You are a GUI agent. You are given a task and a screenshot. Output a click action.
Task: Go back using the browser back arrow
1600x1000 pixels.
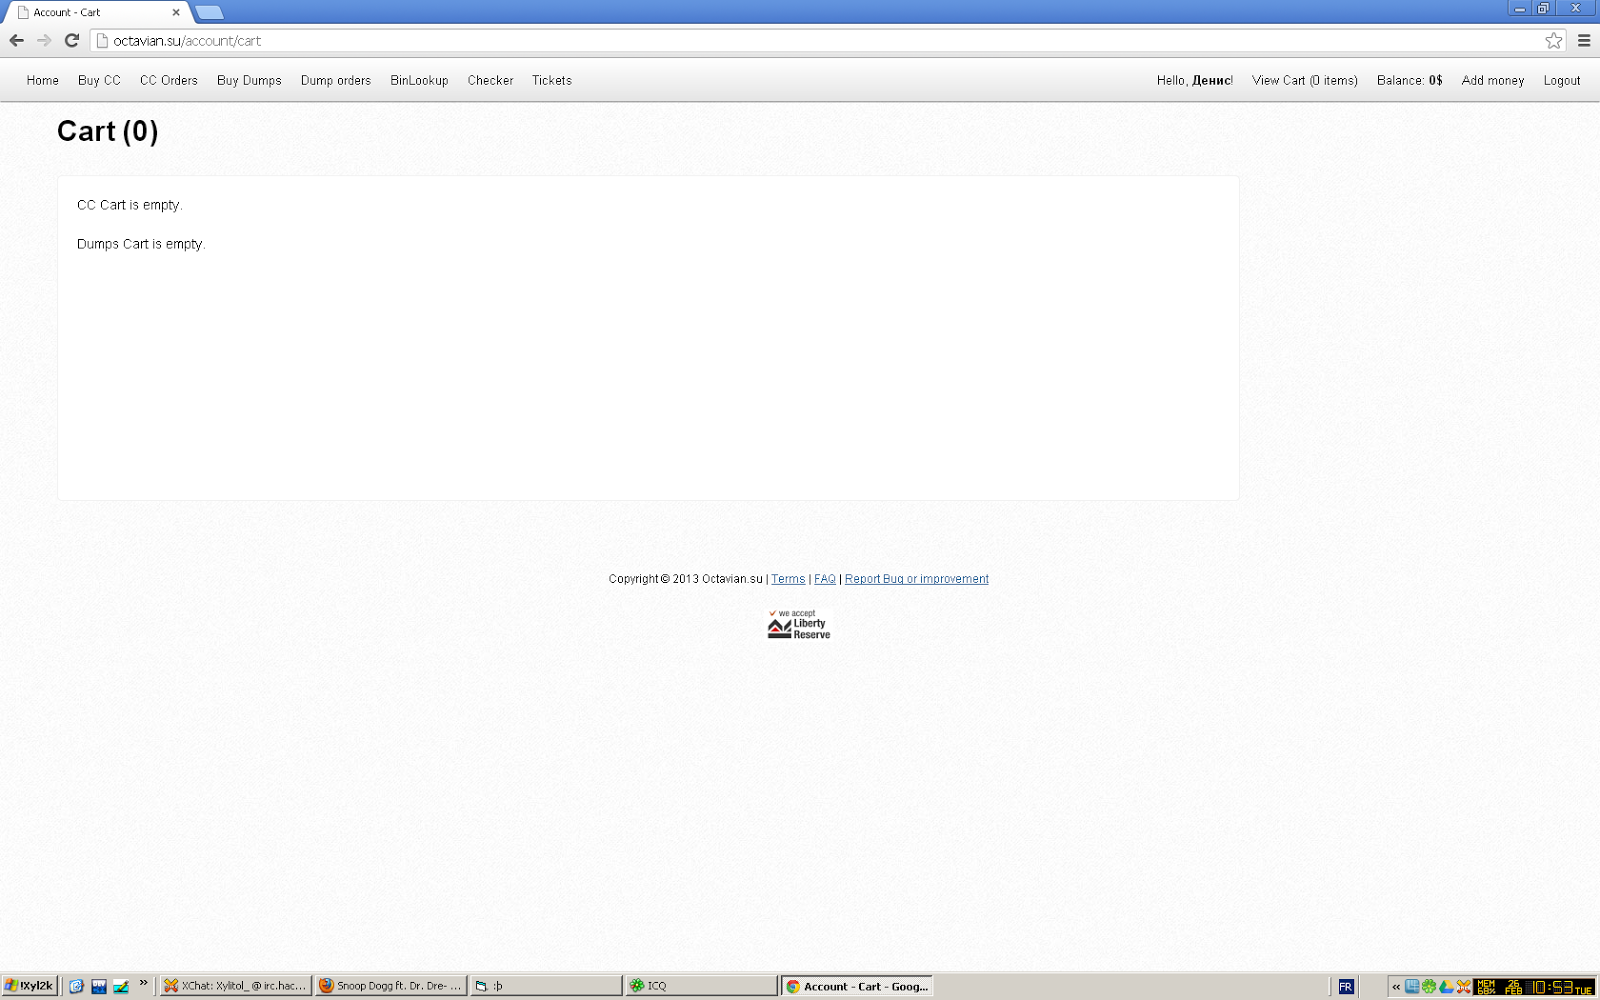(x=17, y=40)
